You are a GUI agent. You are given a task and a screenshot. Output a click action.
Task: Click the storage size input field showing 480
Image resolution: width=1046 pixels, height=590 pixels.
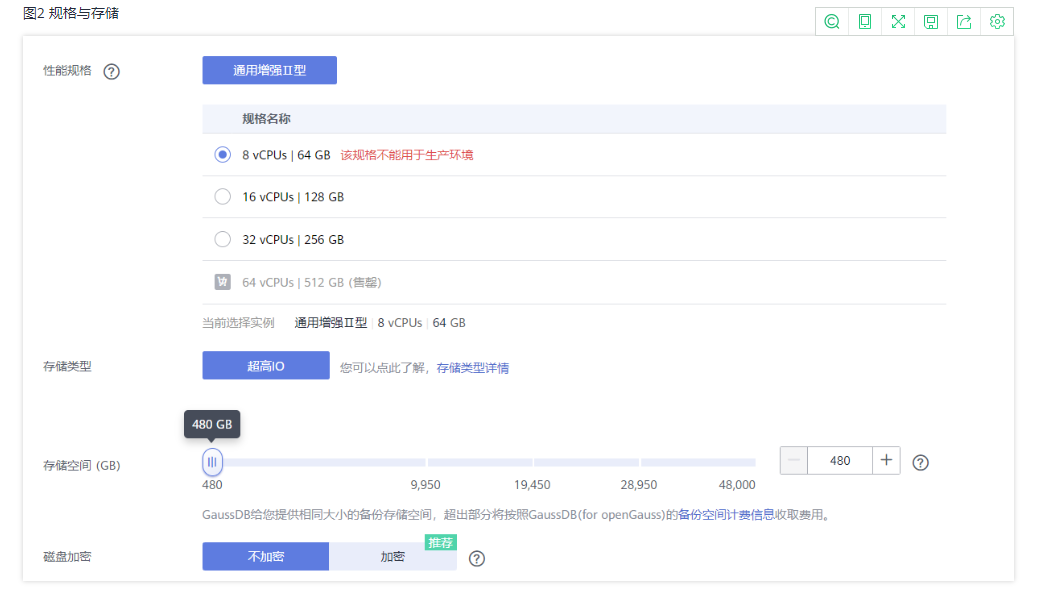click(x=840, y=461)
